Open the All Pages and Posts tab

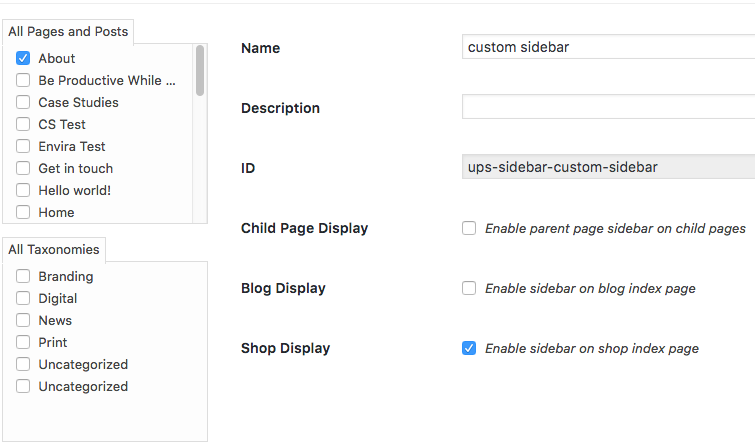click(x=68, y=32)
